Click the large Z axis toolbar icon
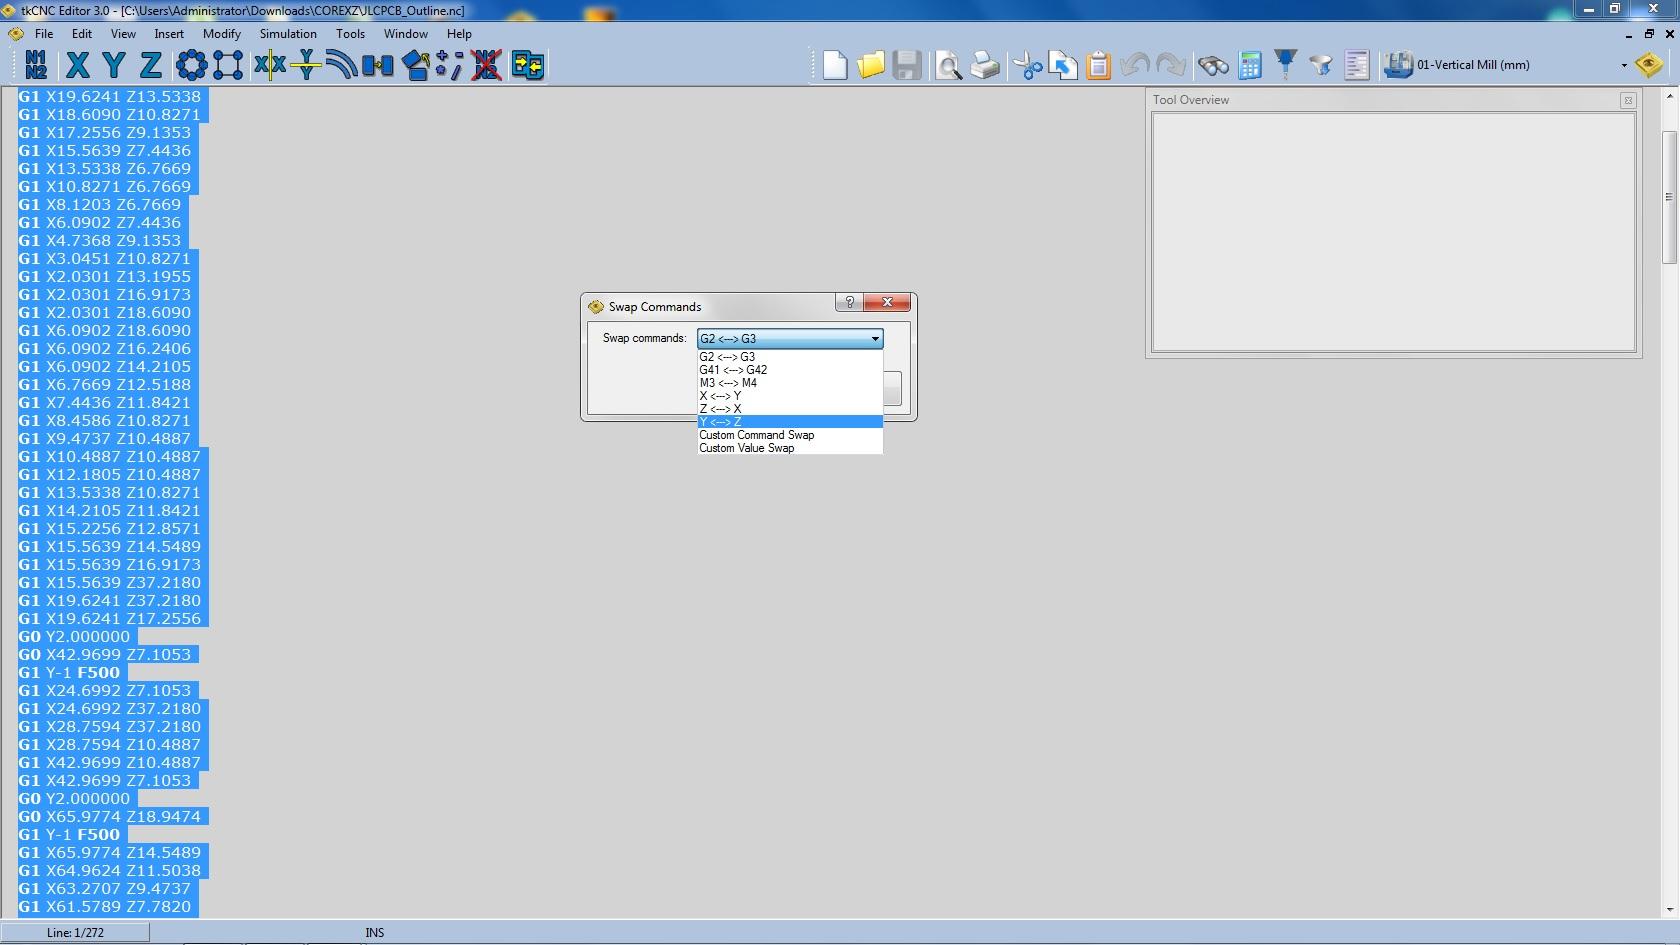 [x=150, y=65]
